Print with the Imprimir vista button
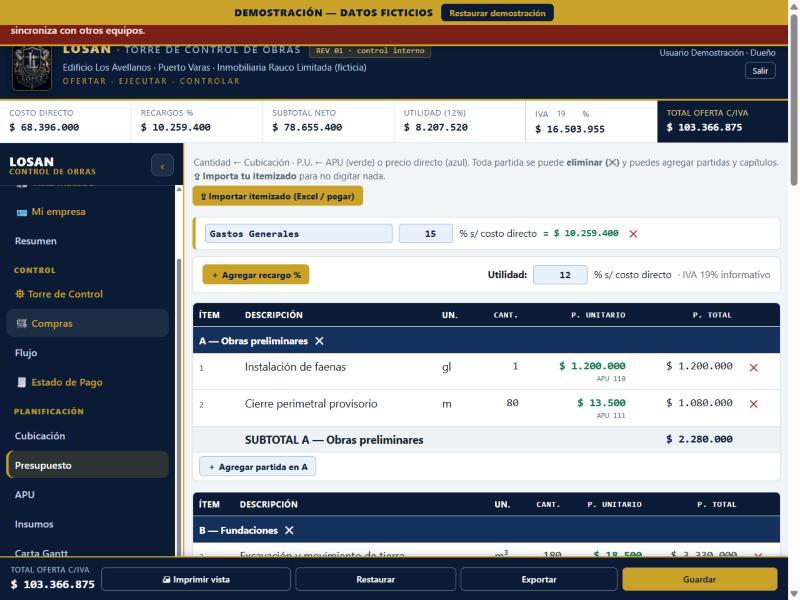The image size is (800, 600). click(196, 580)
